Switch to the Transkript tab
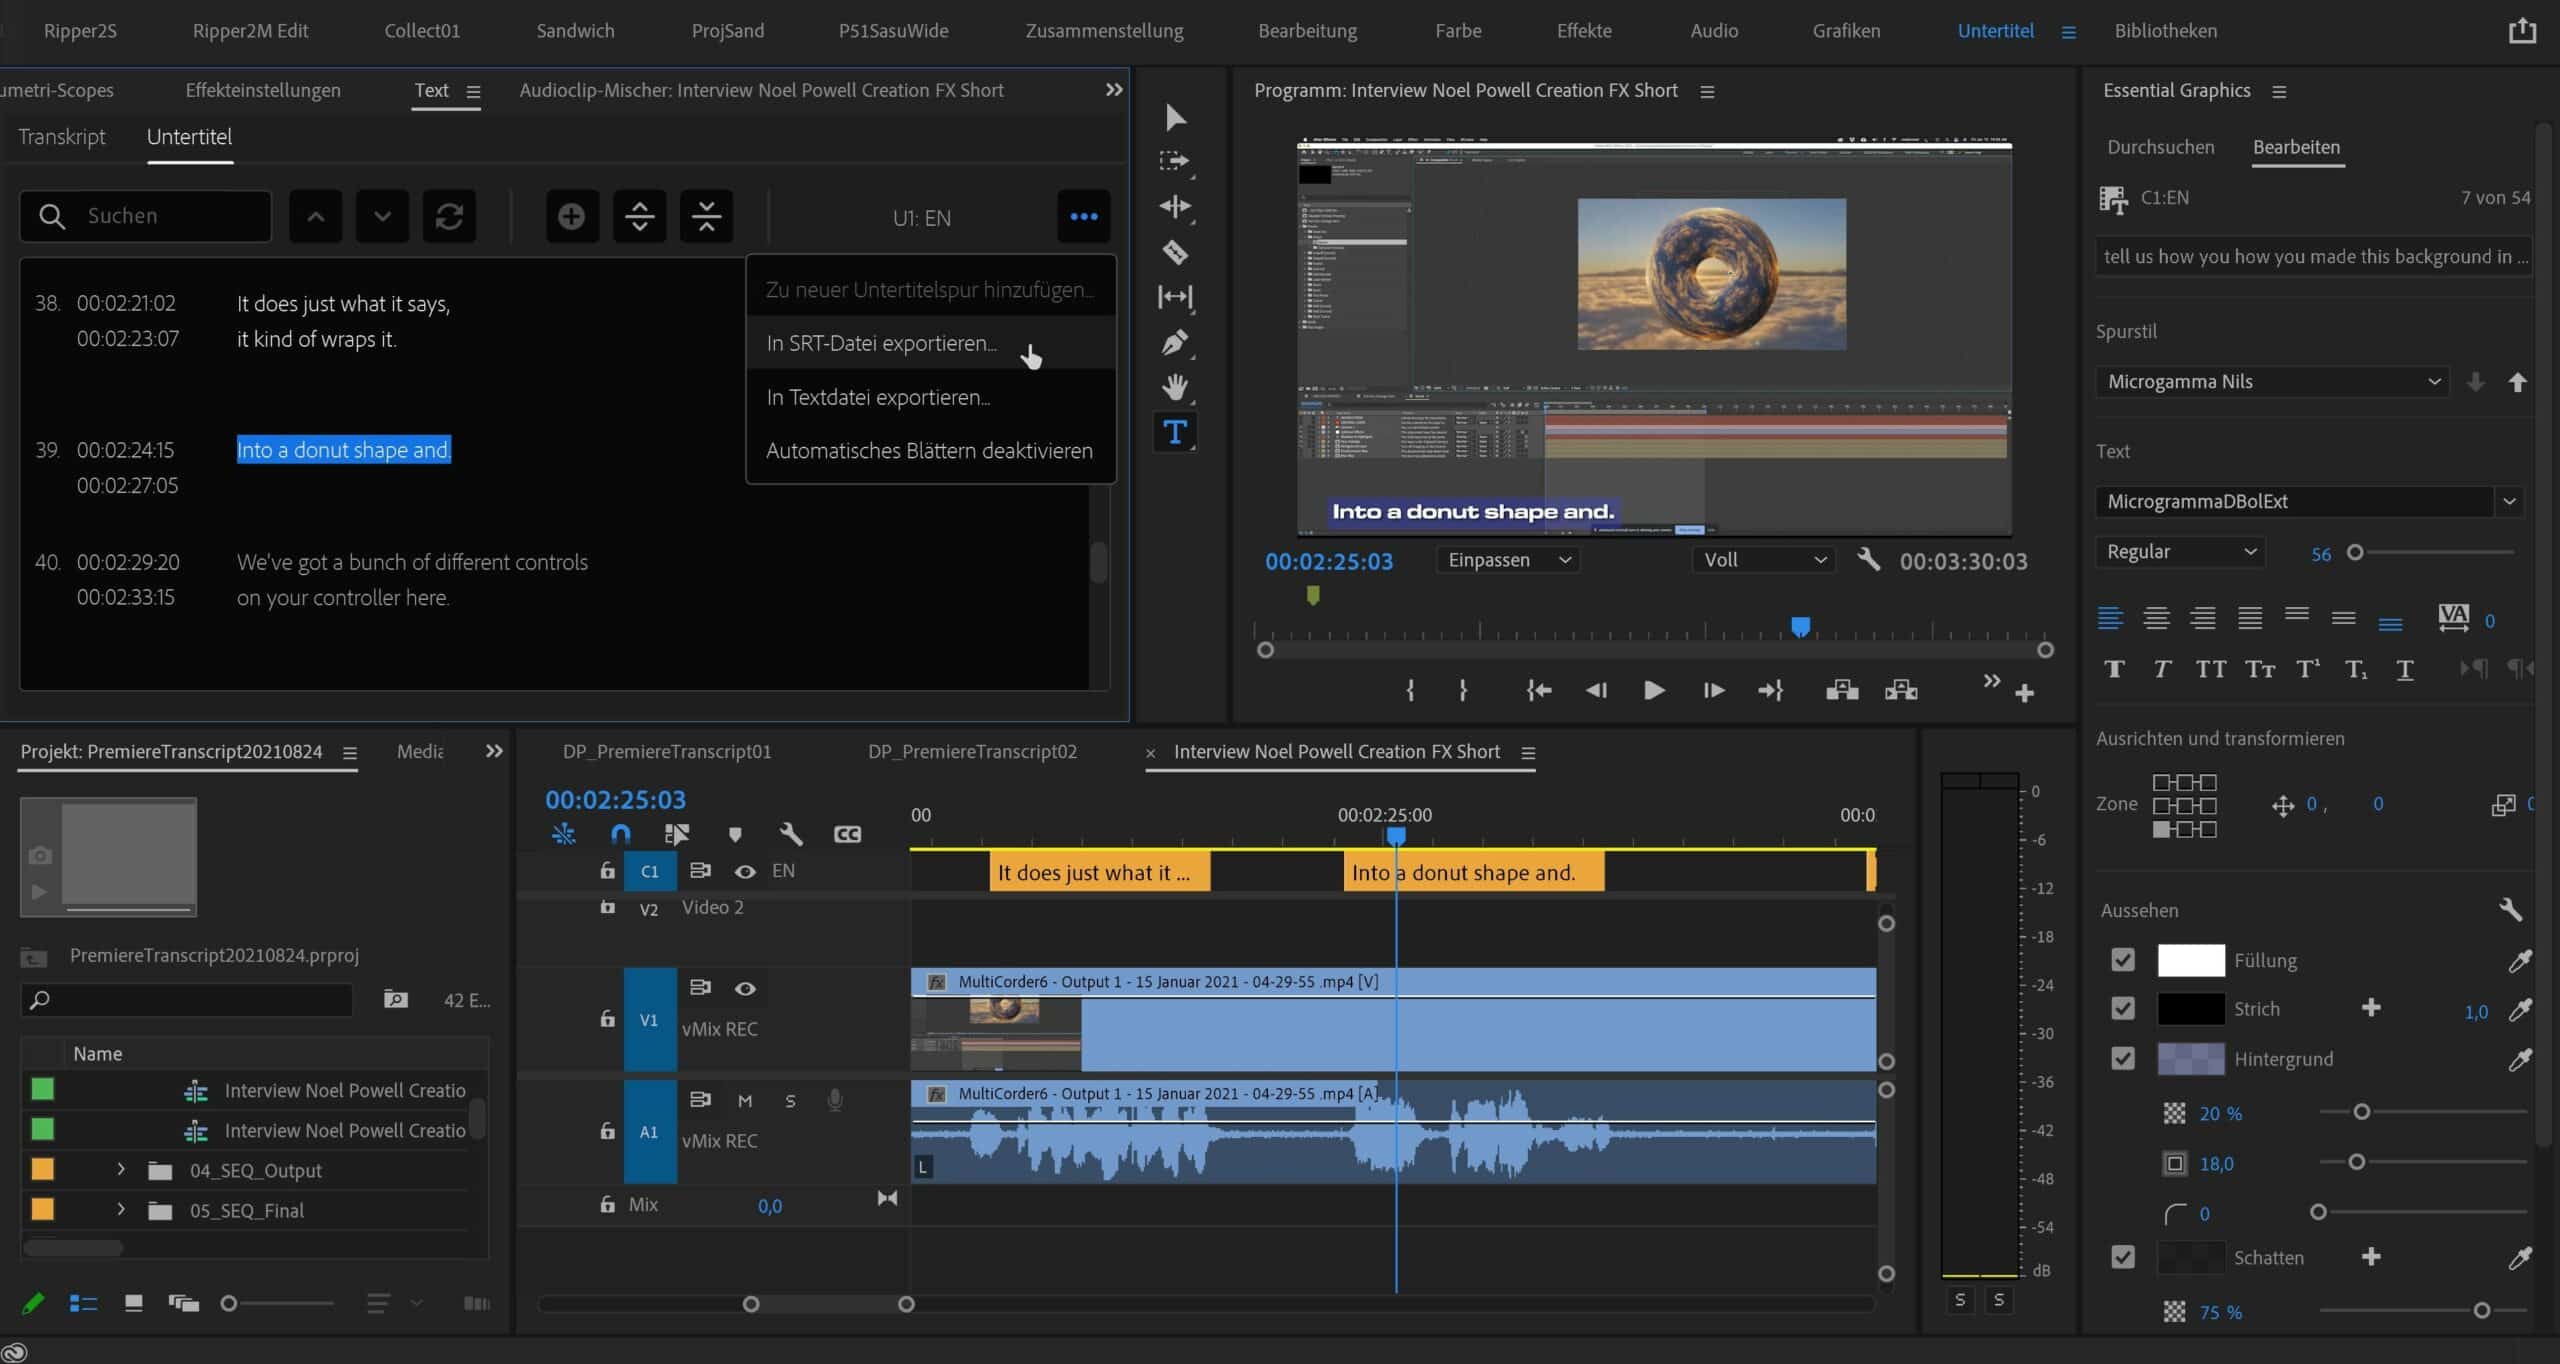Screen dimensions: 2560x1364 (61, 137)
